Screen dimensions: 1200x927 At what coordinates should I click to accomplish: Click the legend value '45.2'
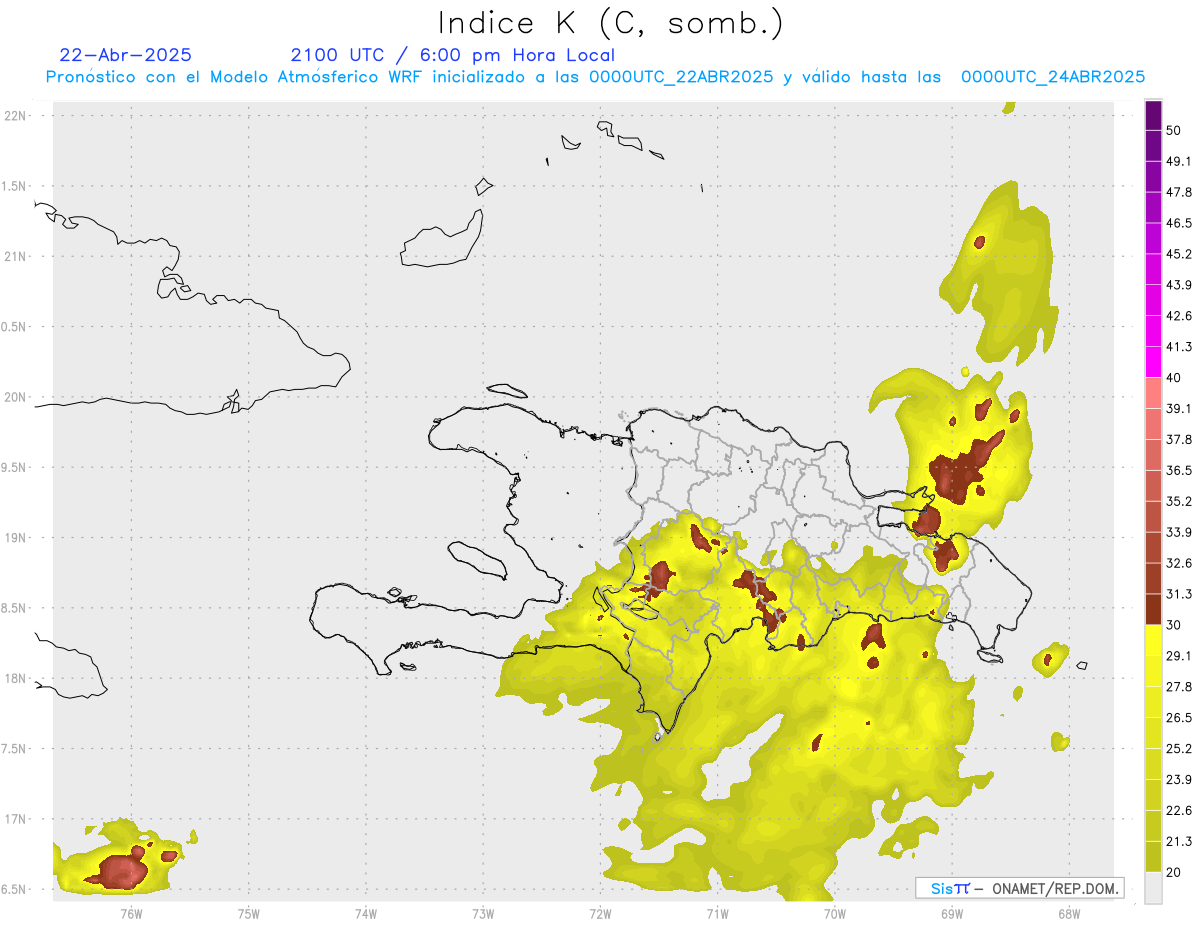tap(1179, 255)
